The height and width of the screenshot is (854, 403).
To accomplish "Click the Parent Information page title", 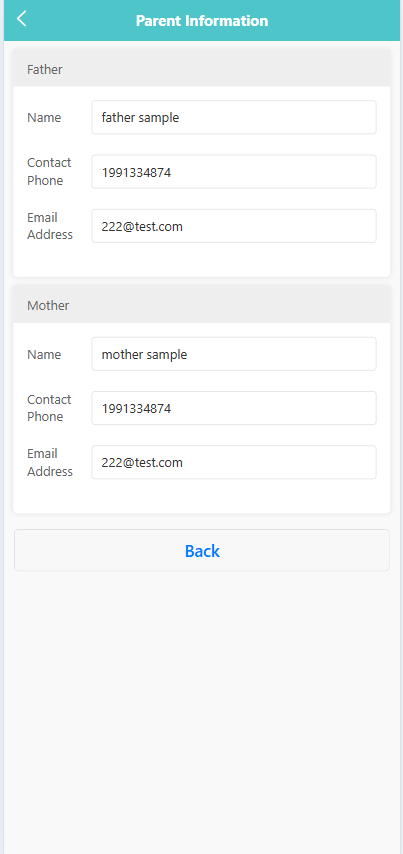I will tap(202, 21).
